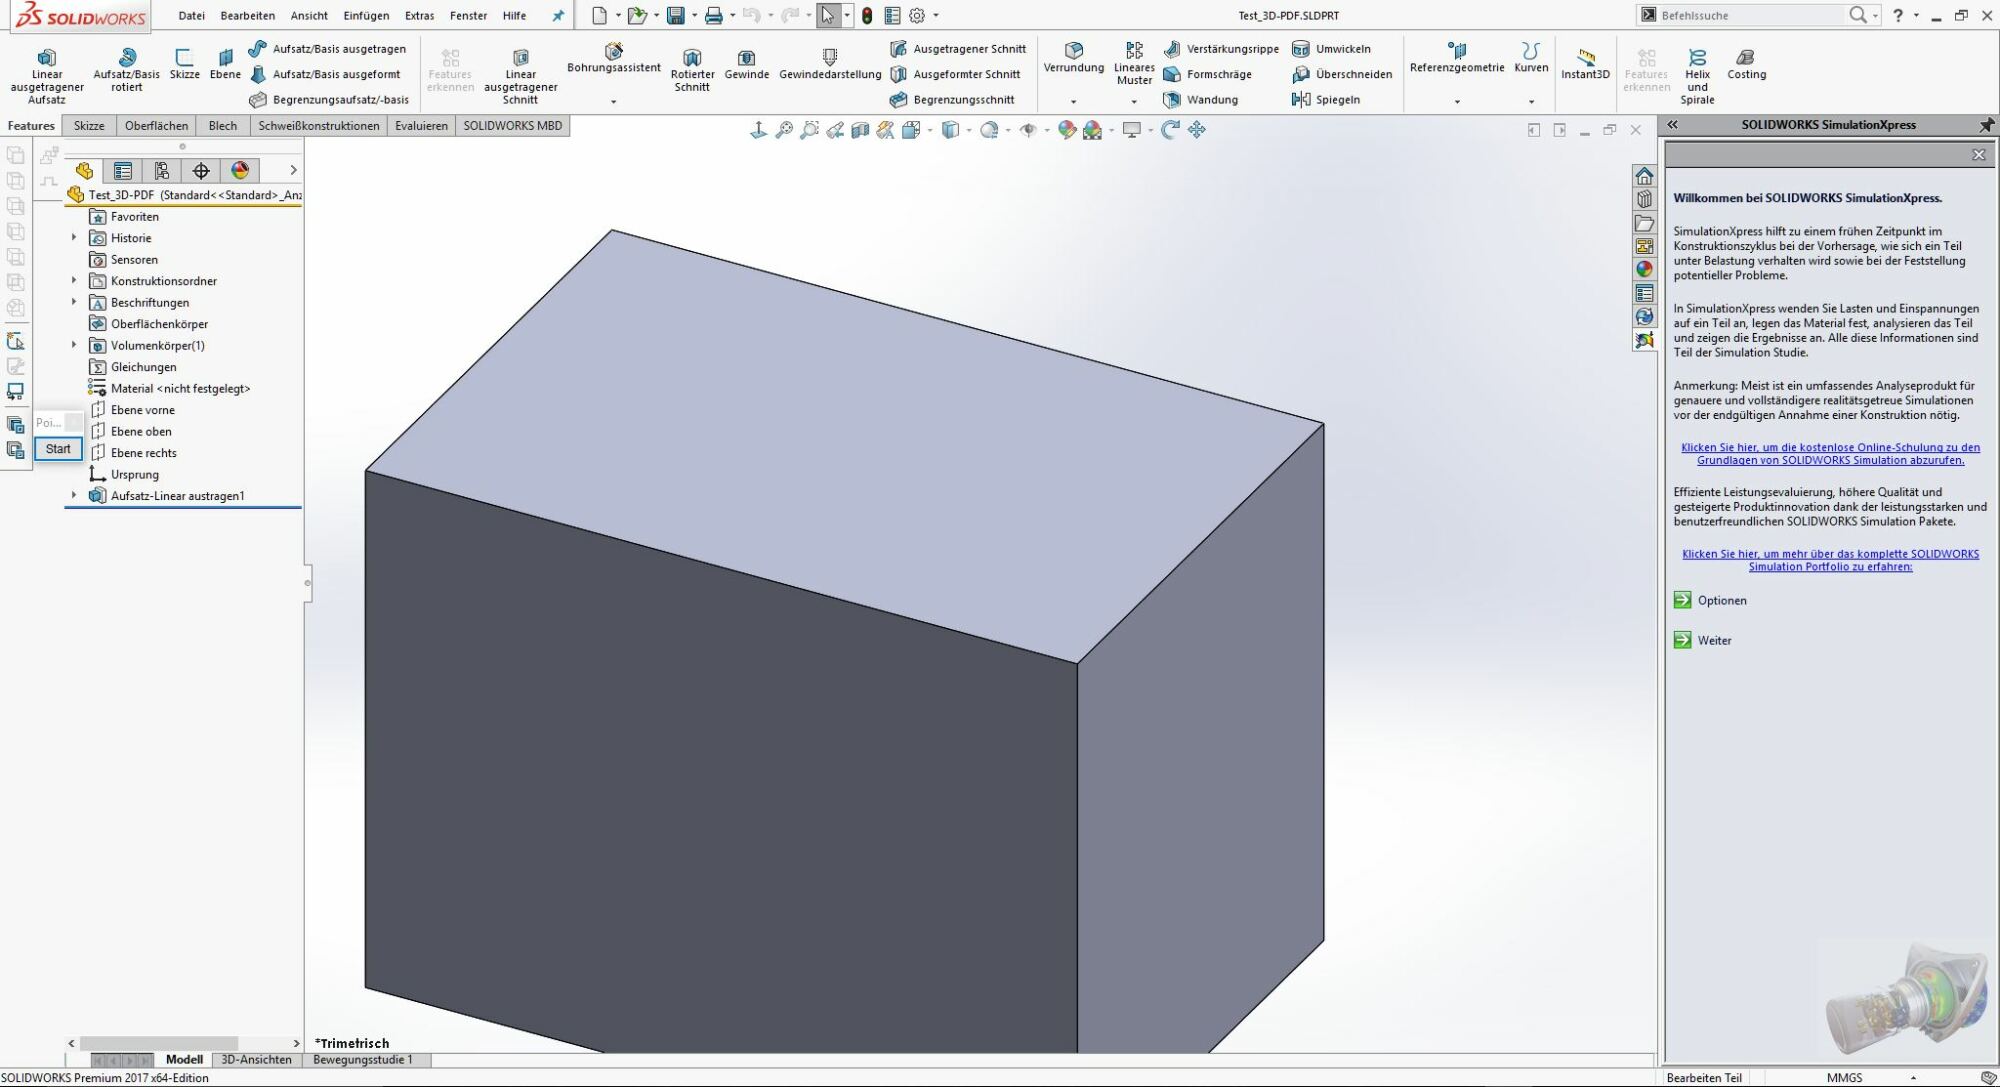This screenshot has height=1087, width=2000.
Task: Open the DisplayManager color wheel tab
Action: (x=240, y=171)
